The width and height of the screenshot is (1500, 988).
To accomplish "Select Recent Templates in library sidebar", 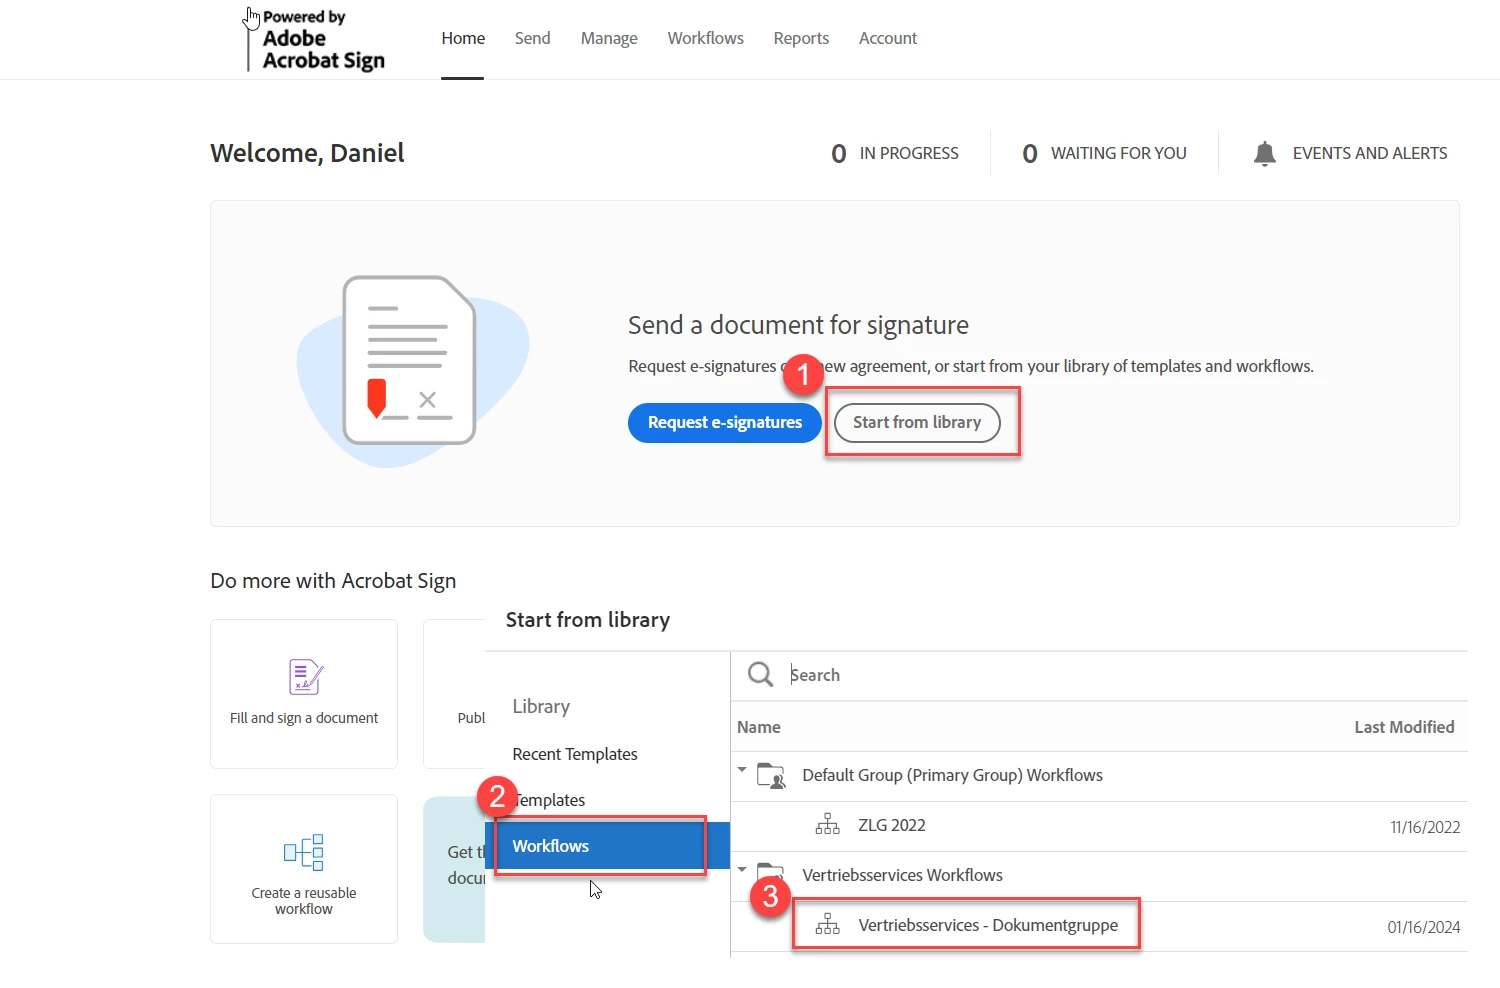I will [575, 754].
